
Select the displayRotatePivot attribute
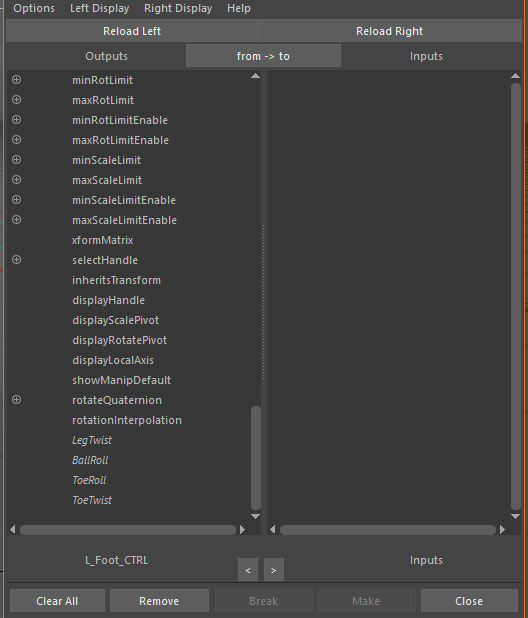(119, 340)
